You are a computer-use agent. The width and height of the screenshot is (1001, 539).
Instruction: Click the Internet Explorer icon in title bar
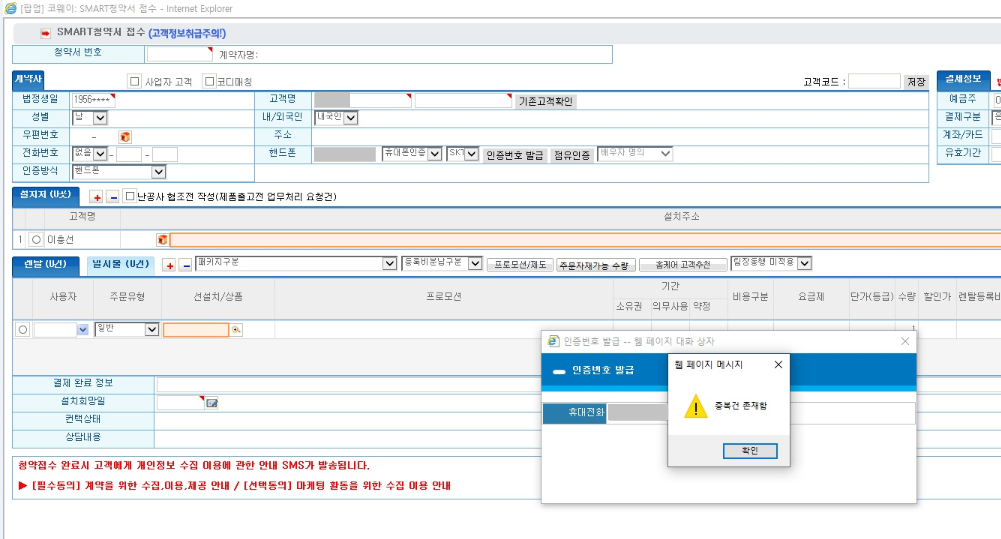pos(10,8)
